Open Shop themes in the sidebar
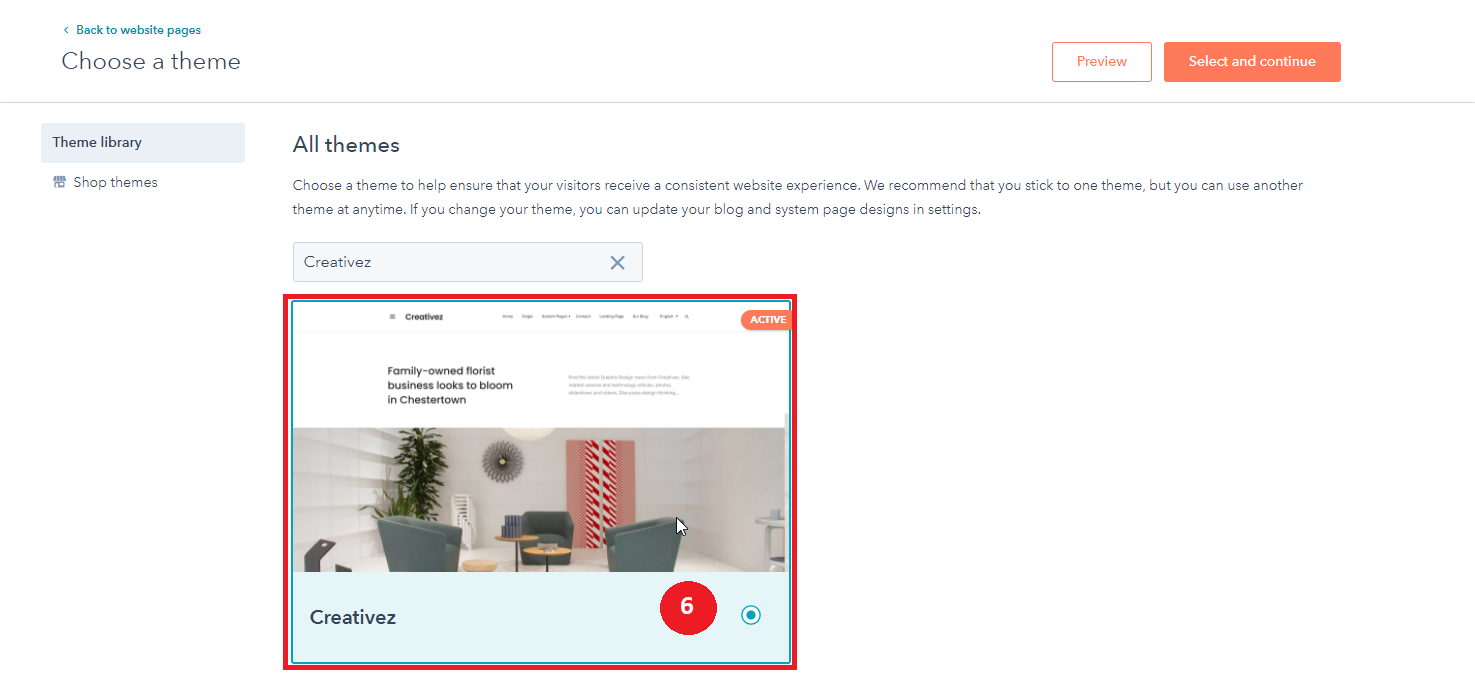Image resolution: width=1475 pixels, height=684 pixels. [x=115, y=182]
